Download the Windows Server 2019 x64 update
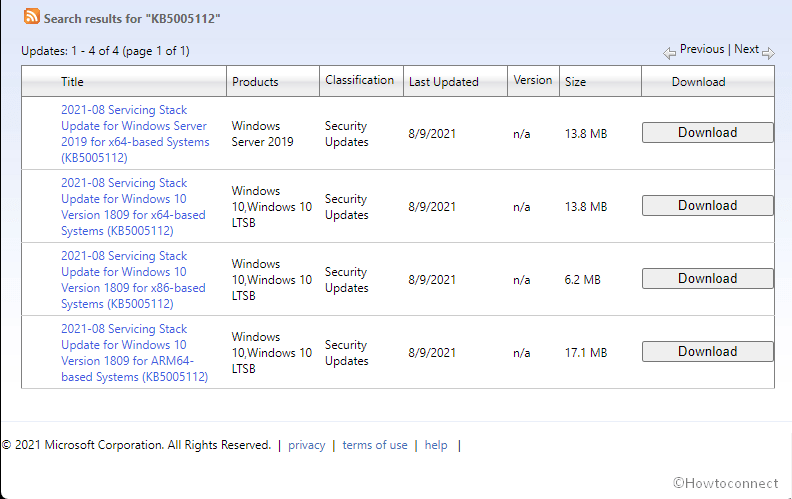The width and height of the screenshot is (792, 499). coord(708,132)
